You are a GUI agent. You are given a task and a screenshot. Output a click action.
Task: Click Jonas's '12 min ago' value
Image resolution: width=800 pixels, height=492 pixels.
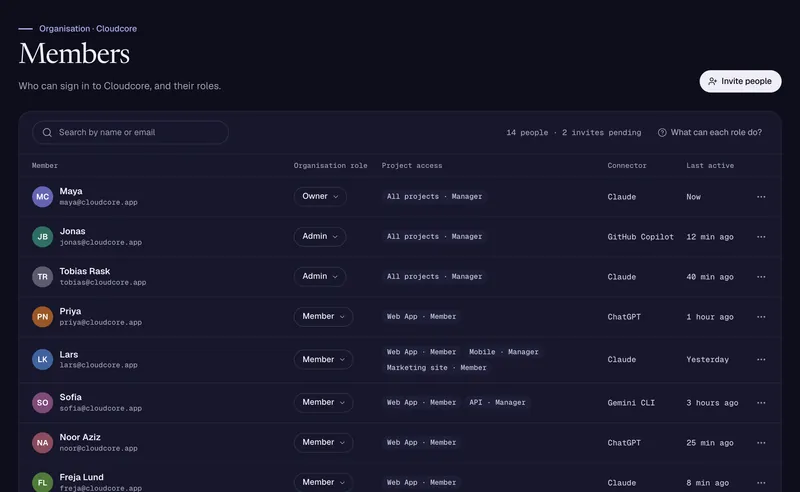point(710,237)
